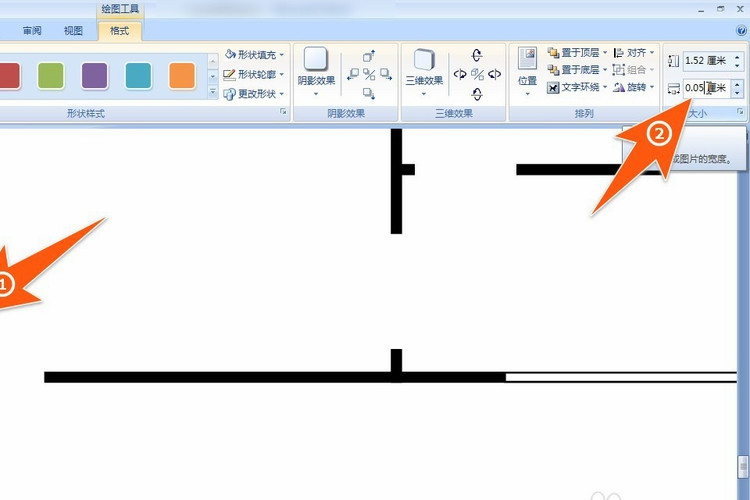Tilt 3D effect left icon

point(460,74)
